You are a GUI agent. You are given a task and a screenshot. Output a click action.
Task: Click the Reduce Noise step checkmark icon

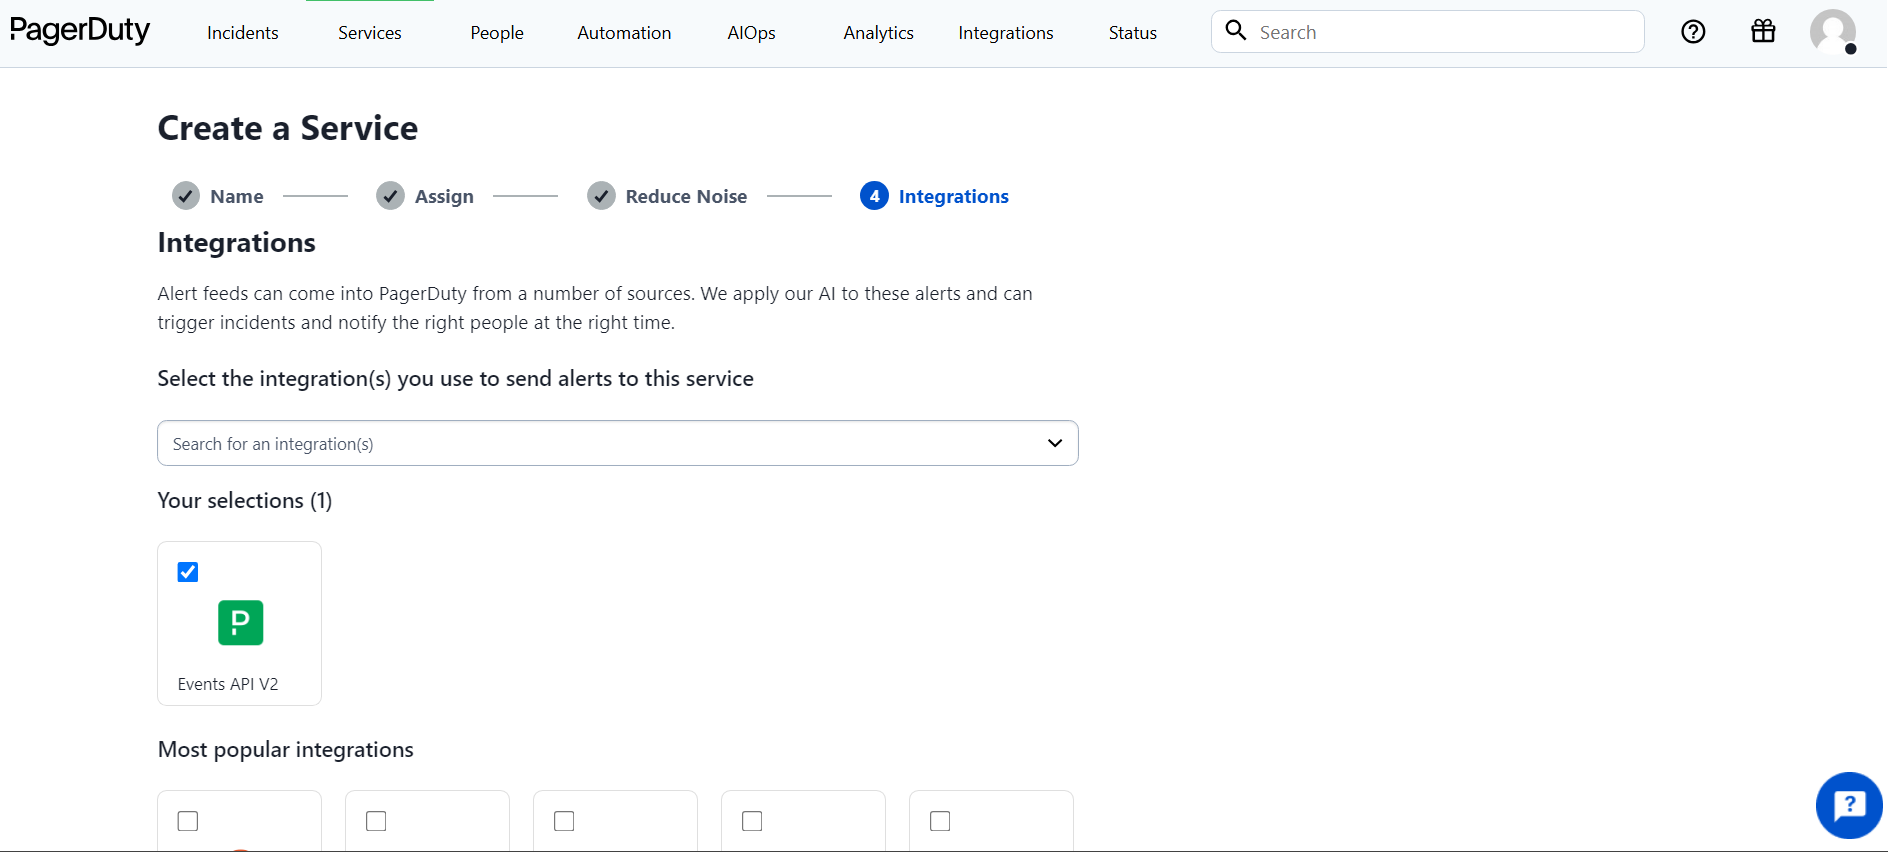coord(601,196)
